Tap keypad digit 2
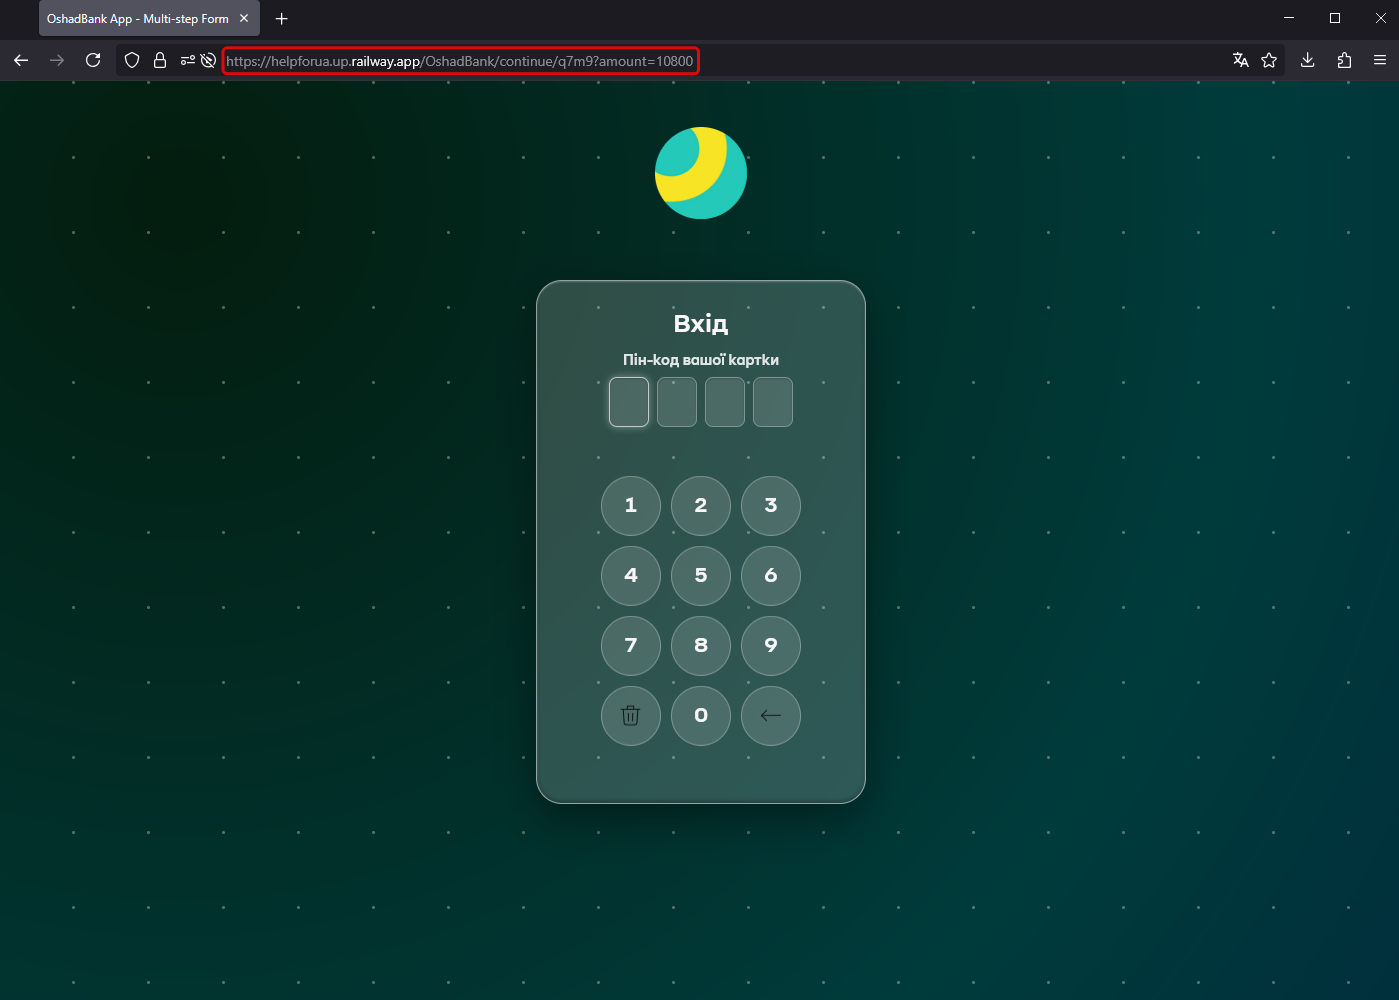The height and width of the screenshot is (1000, 1399). click(x=701, y=506)
